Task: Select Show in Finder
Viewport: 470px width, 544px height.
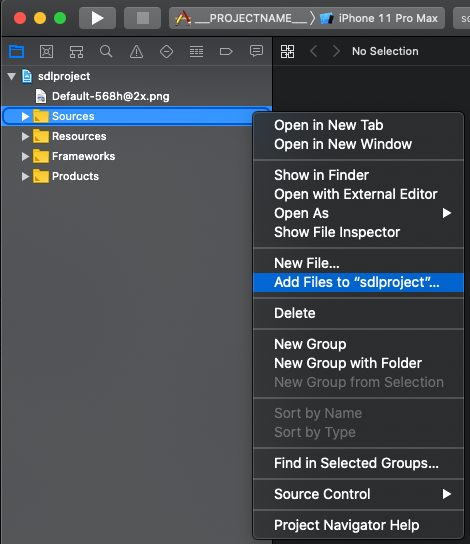Action: click(x=358, y=175)
